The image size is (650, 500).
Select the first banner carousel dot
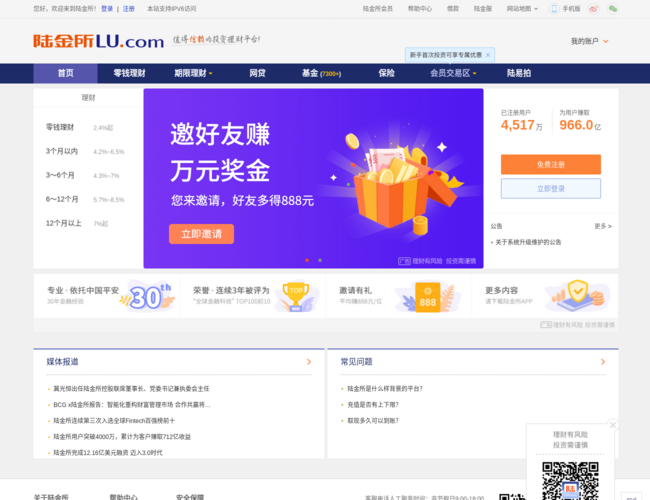point(307,260)
